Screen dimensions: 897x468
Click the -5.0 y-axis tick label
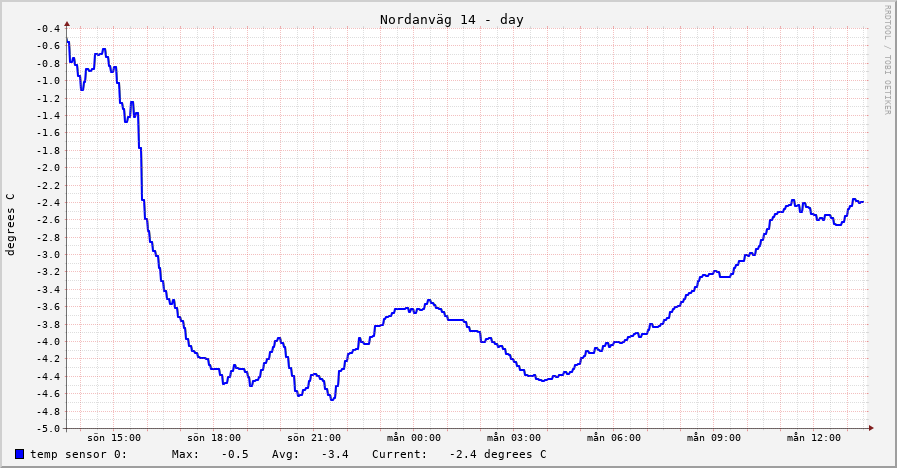[48, 428]
